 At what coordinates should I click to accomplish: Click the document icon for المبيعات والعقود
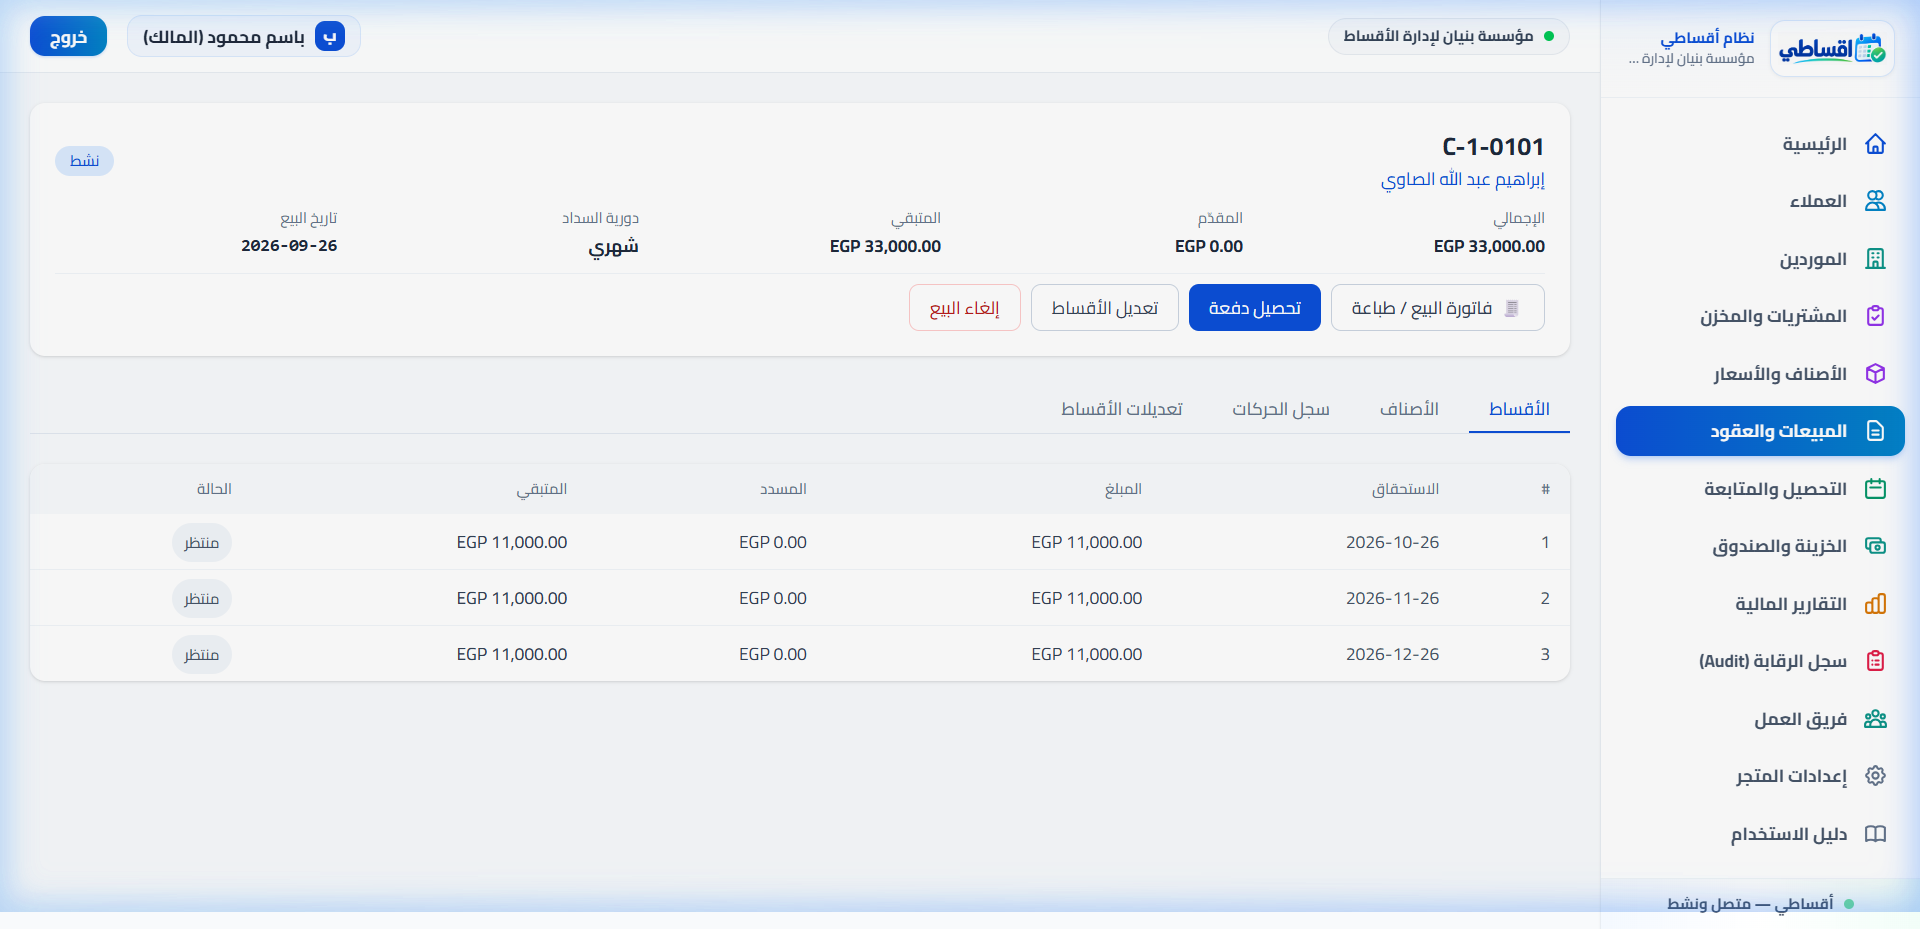click(1875, 431)
